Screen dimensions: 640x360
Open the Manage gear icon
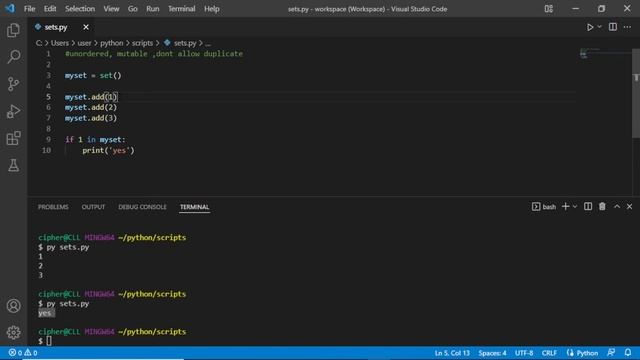13,332
